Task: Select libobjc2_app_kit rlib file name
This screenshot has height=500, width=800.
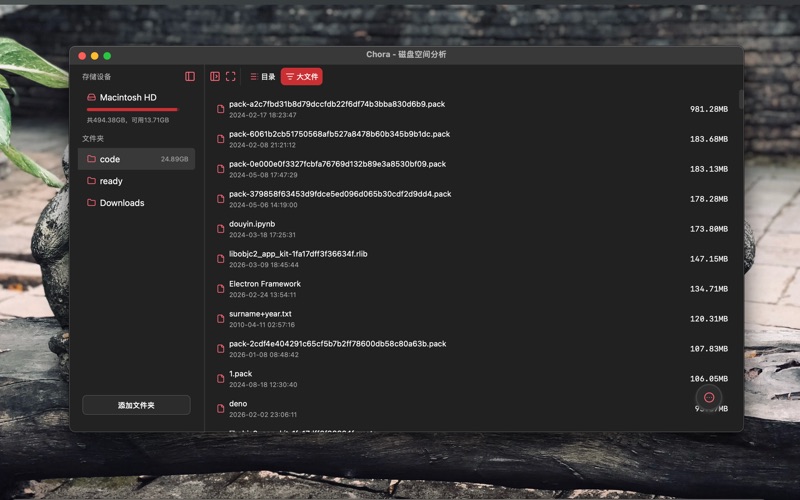Action: pos(298,254)
